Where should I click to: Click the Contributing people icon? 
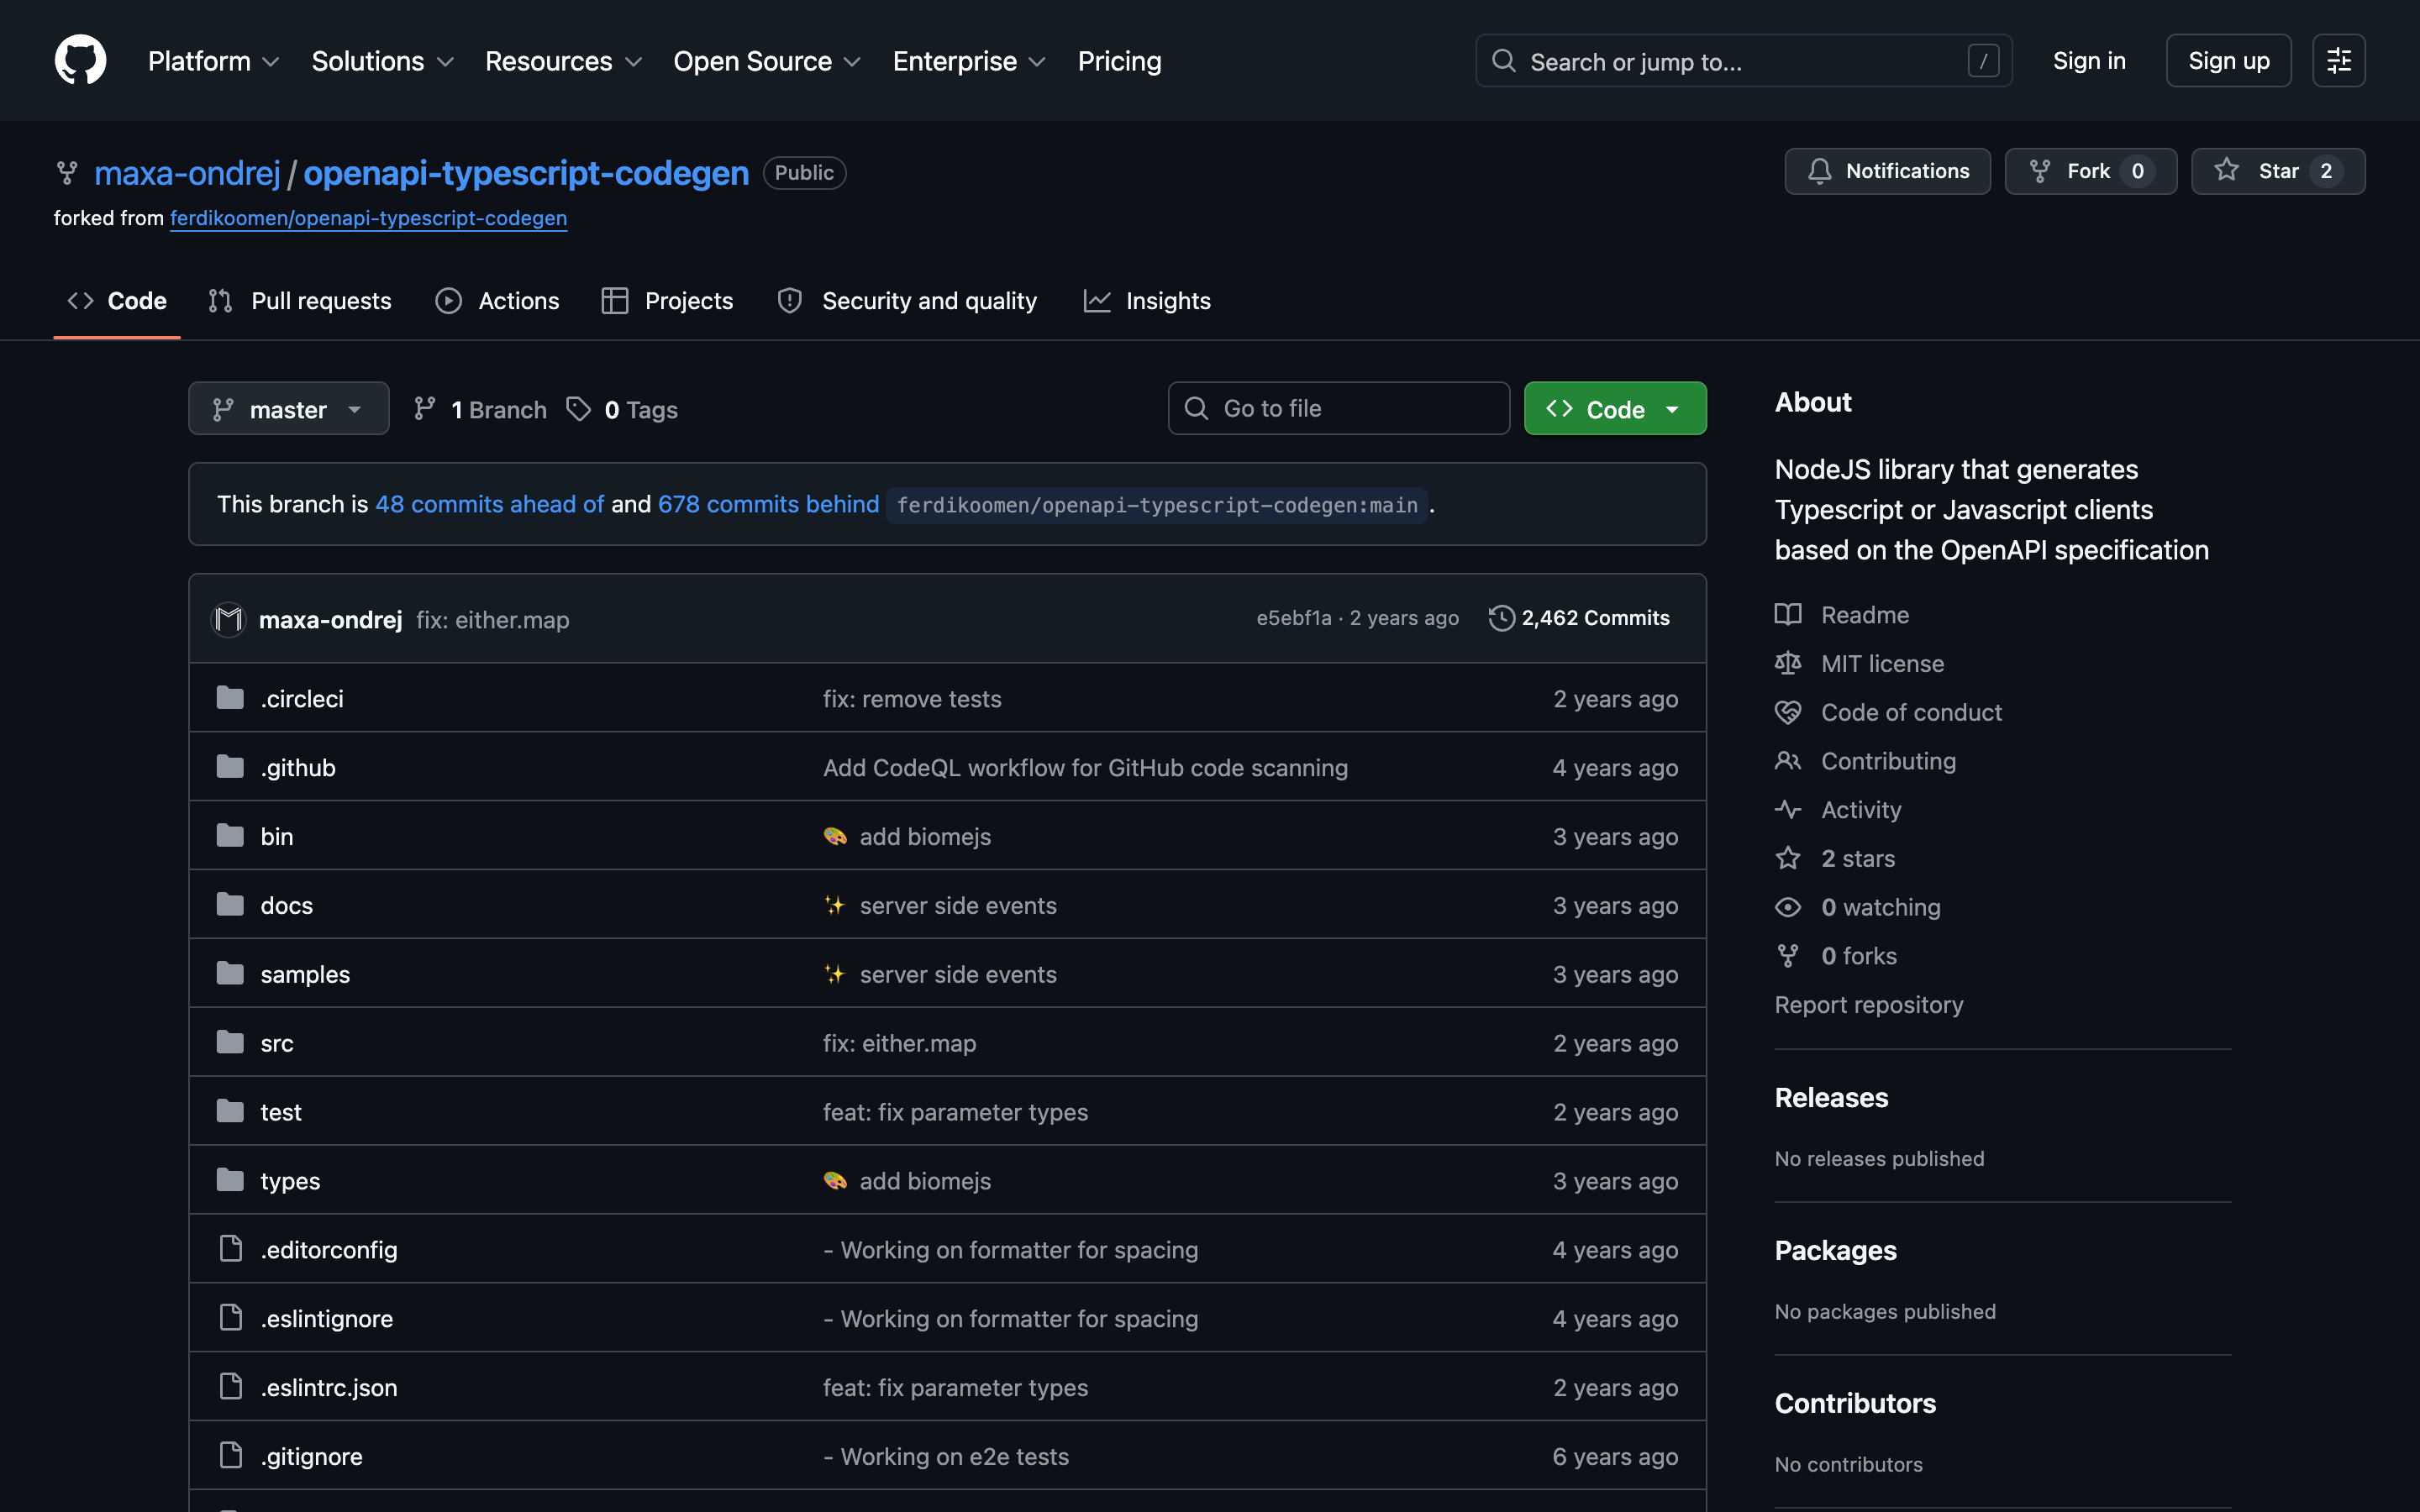point(1788,761)
